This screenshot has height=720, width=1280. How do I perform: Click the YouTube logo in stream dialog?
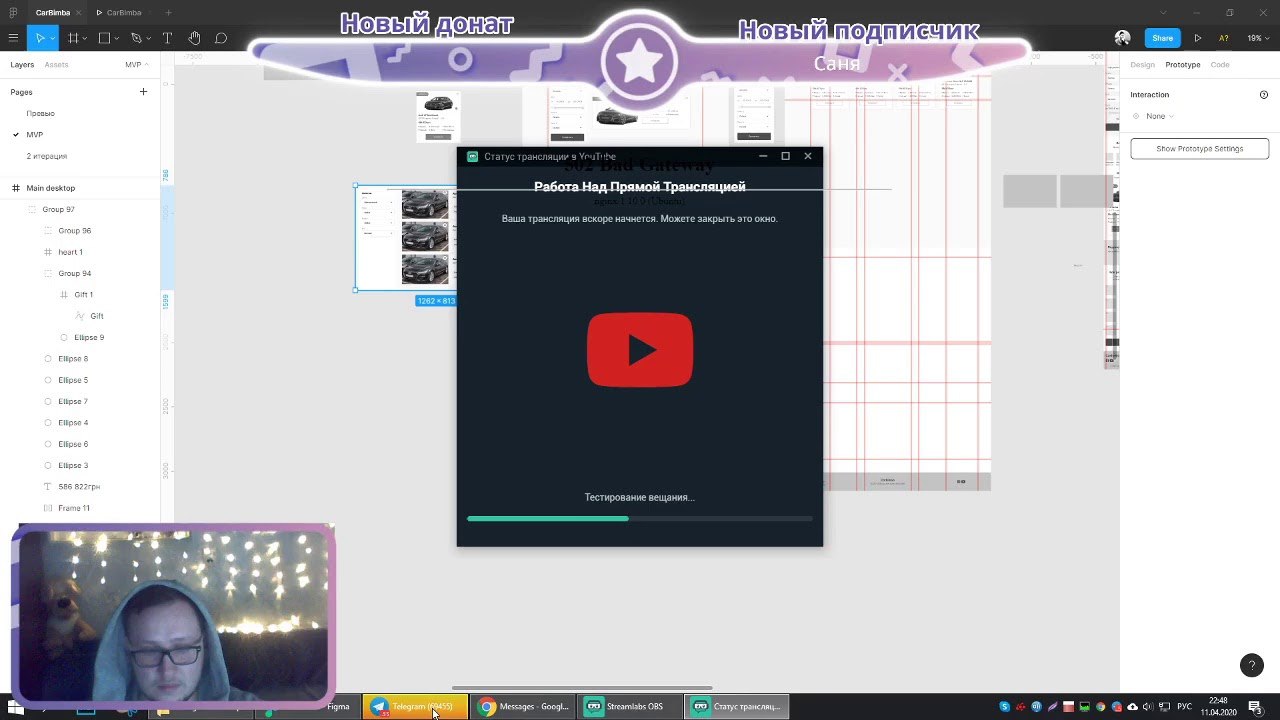click(x=640, y=349)
